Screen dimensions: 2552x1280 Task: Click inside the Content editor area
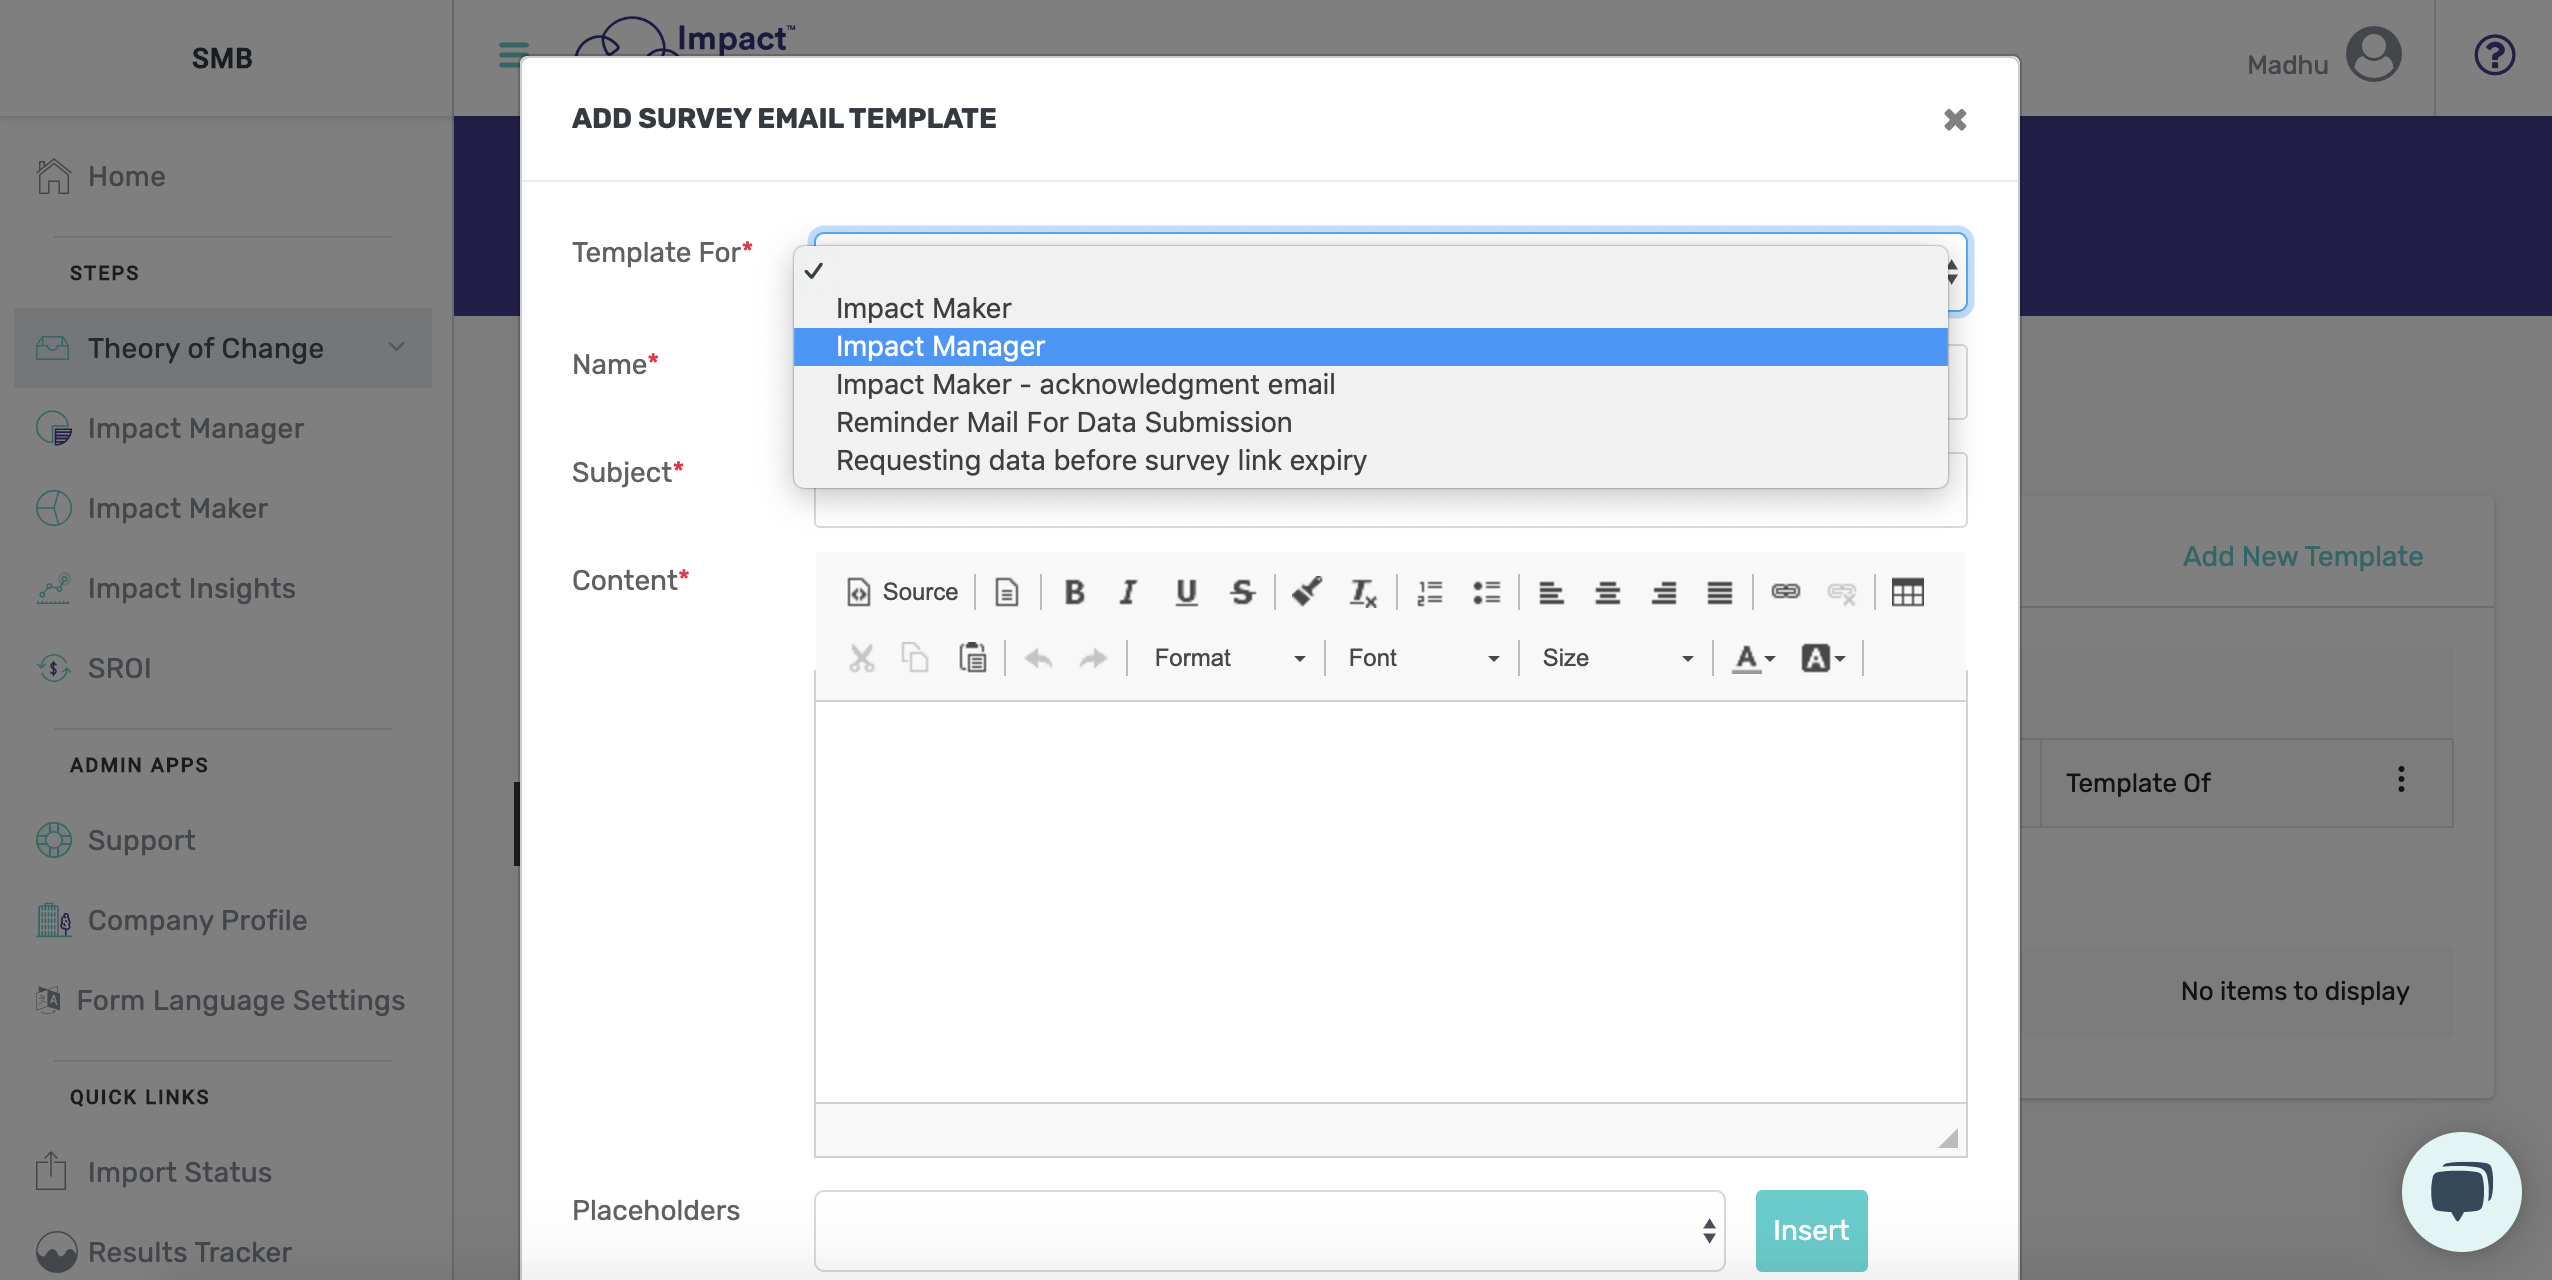1390,902
